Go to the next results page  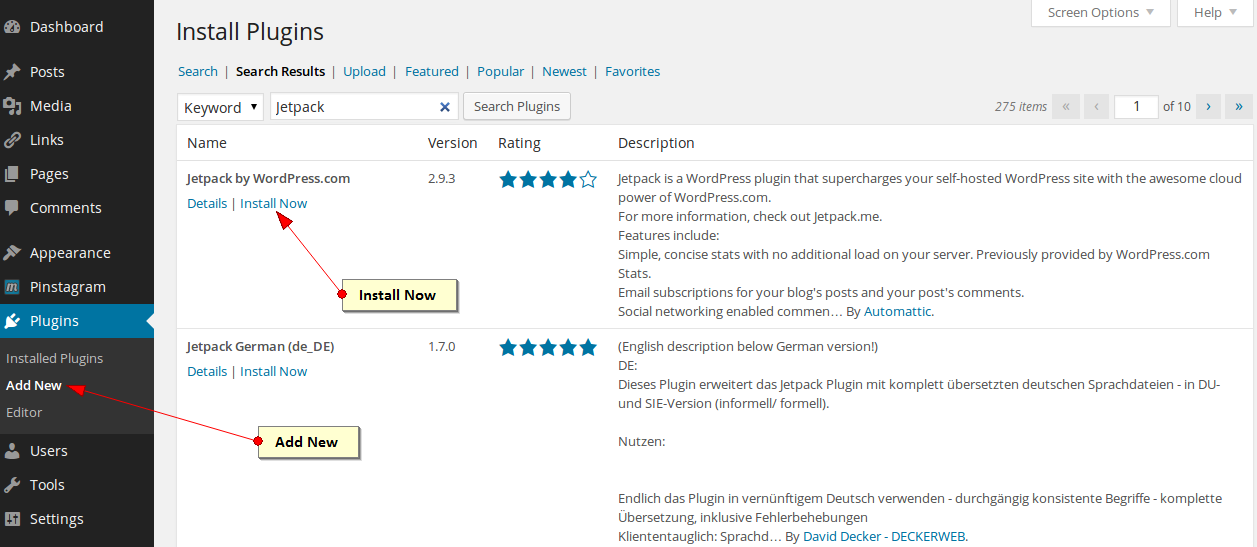[1209, 106]
